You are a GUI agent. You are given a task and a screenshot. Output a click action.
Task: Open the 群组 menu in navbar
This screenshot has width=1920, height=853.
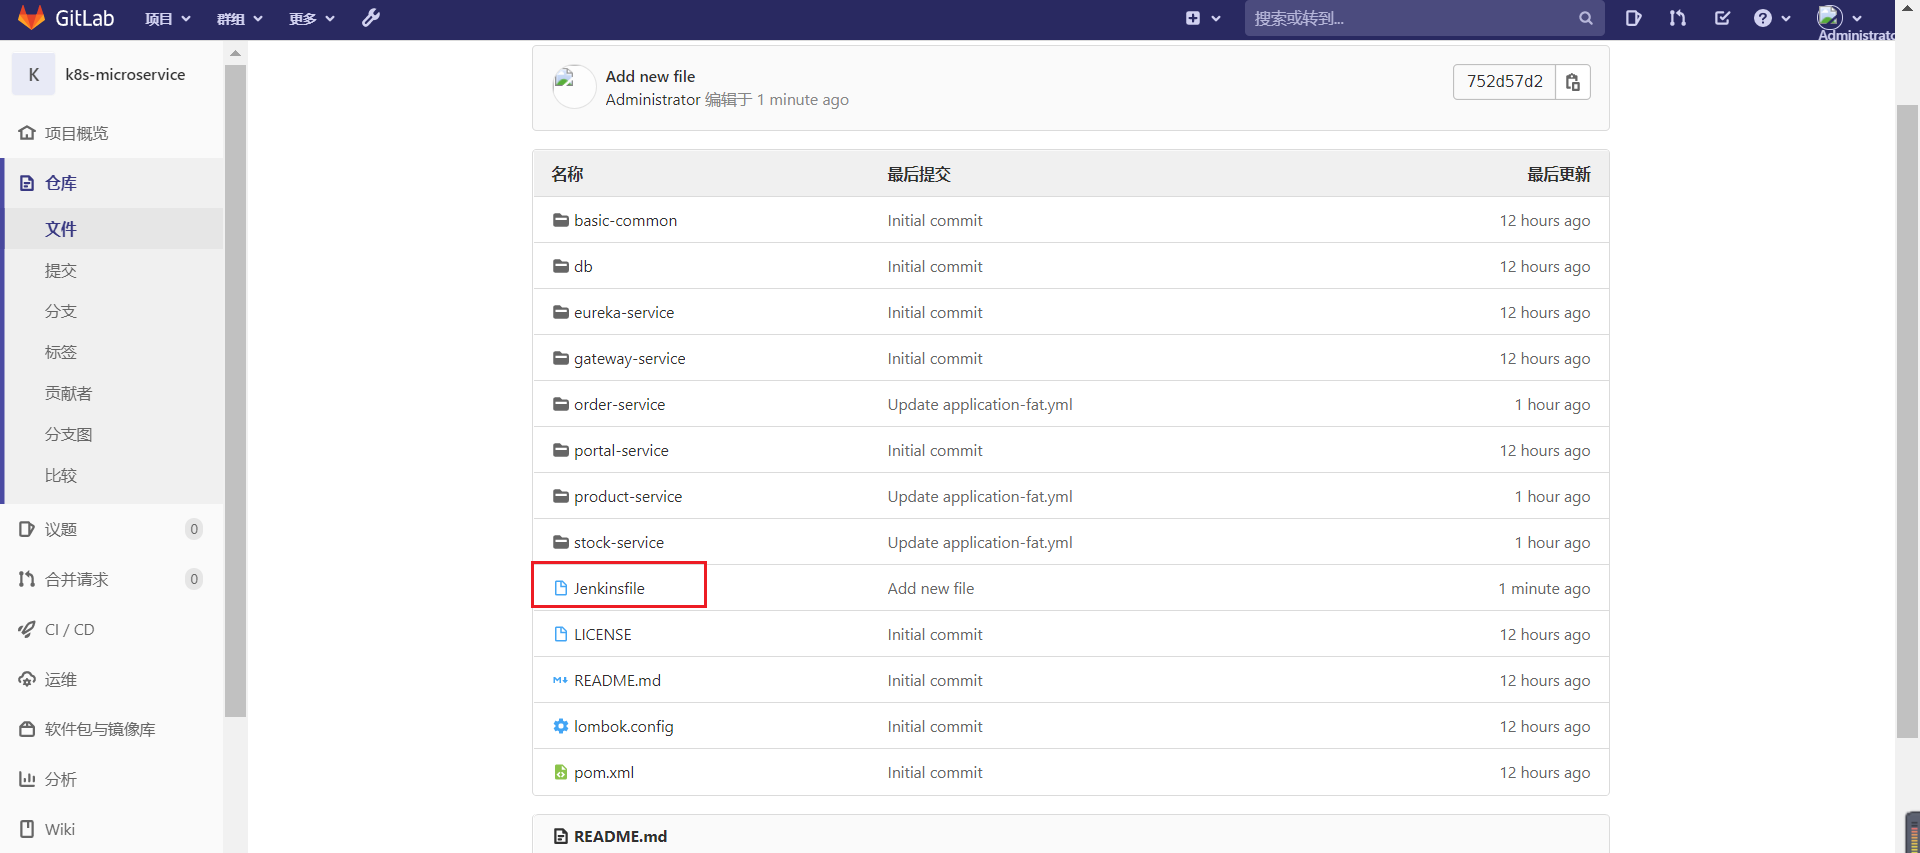pos(239,18)
